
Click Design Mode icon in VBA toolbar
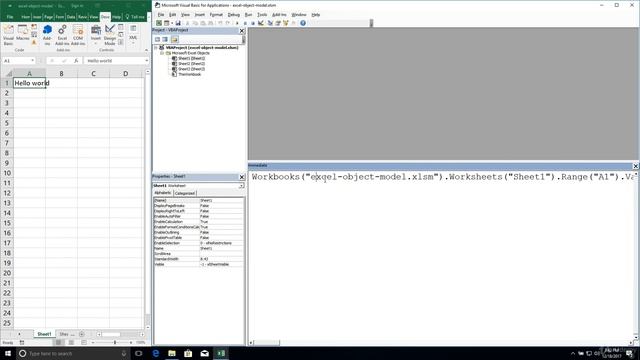pyautogui.click(x=261, y=23)
